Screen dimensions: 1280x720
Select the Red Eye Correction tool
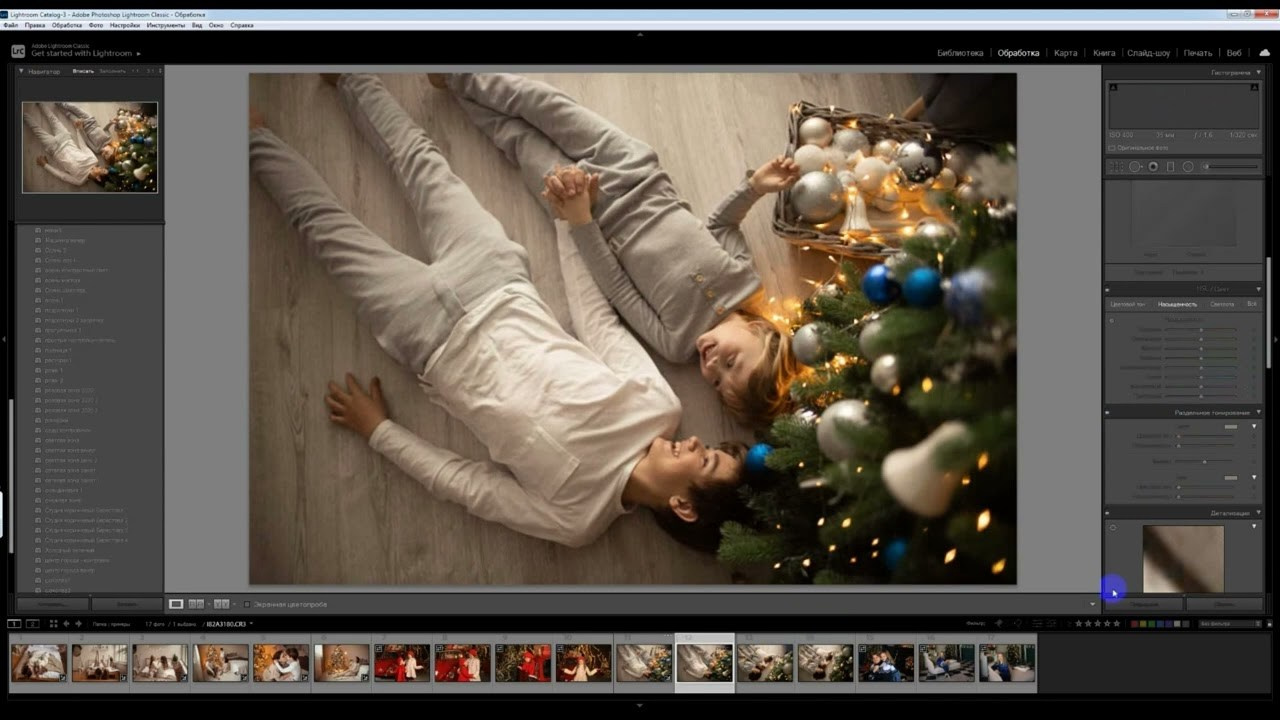click(x=1153, y=167)
